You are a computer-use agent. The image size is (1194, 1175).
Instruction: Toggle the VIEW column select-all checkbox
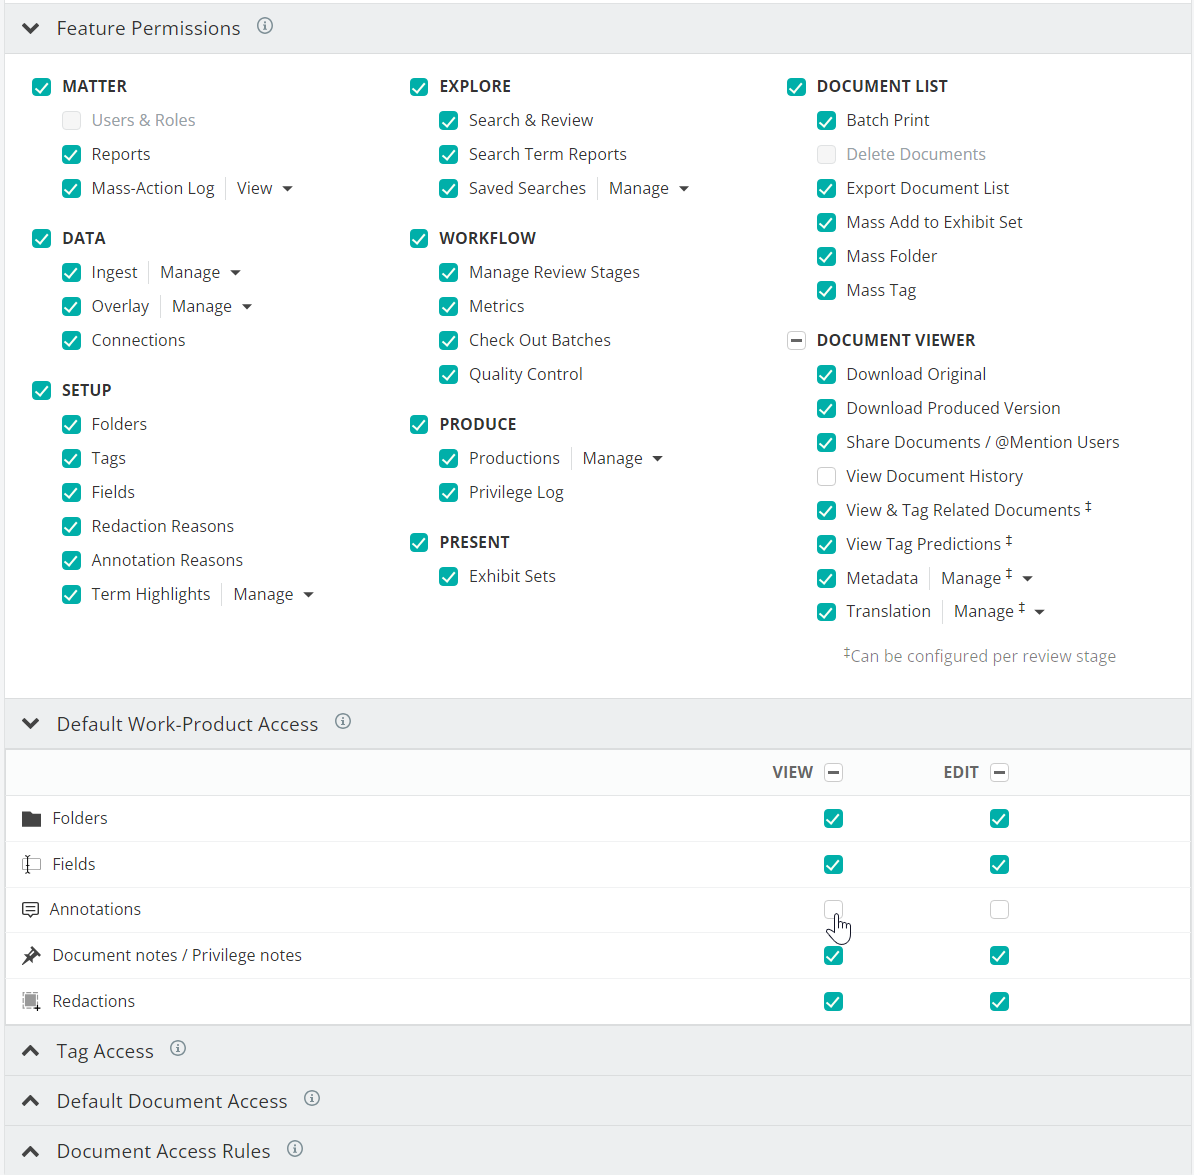[834, 772]
